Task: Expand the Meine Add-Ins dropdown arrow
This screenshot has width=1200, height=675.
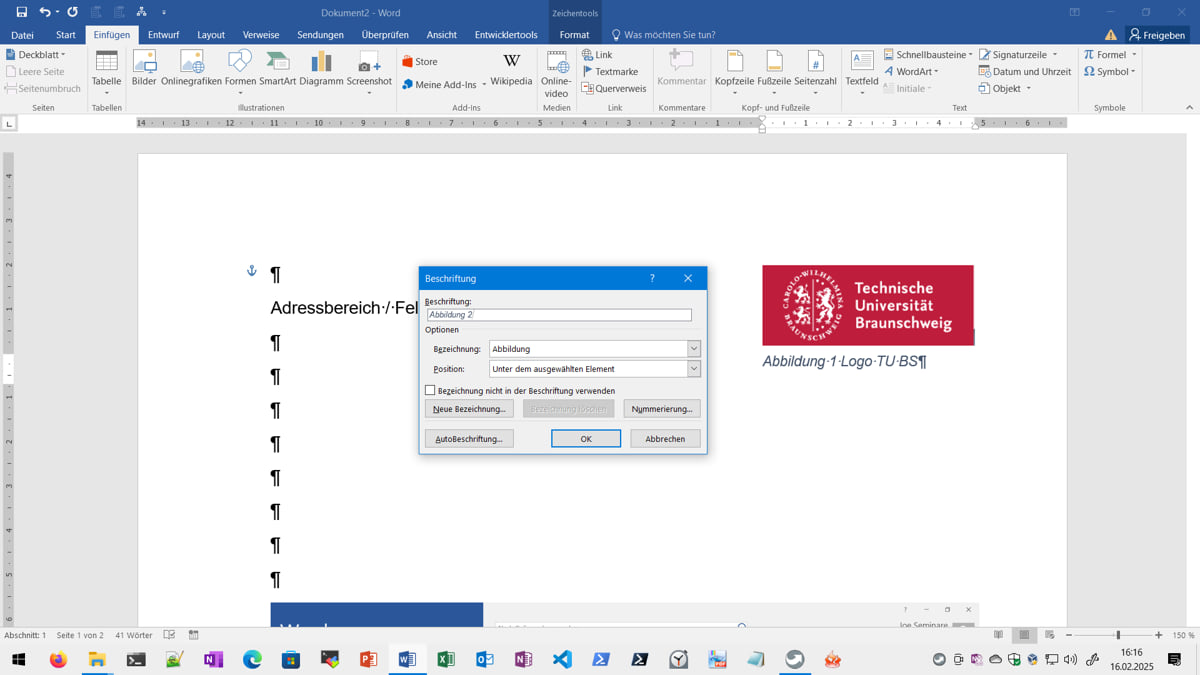Action: click(484, 85)
